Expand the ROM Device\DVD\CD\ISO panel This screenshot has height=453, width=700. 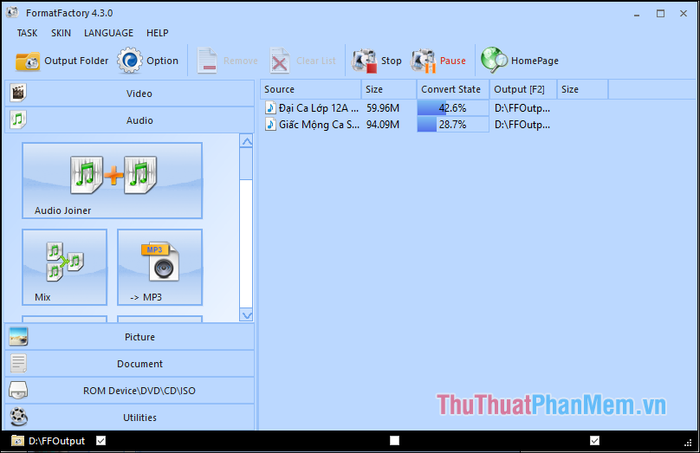tap(129, 391)
